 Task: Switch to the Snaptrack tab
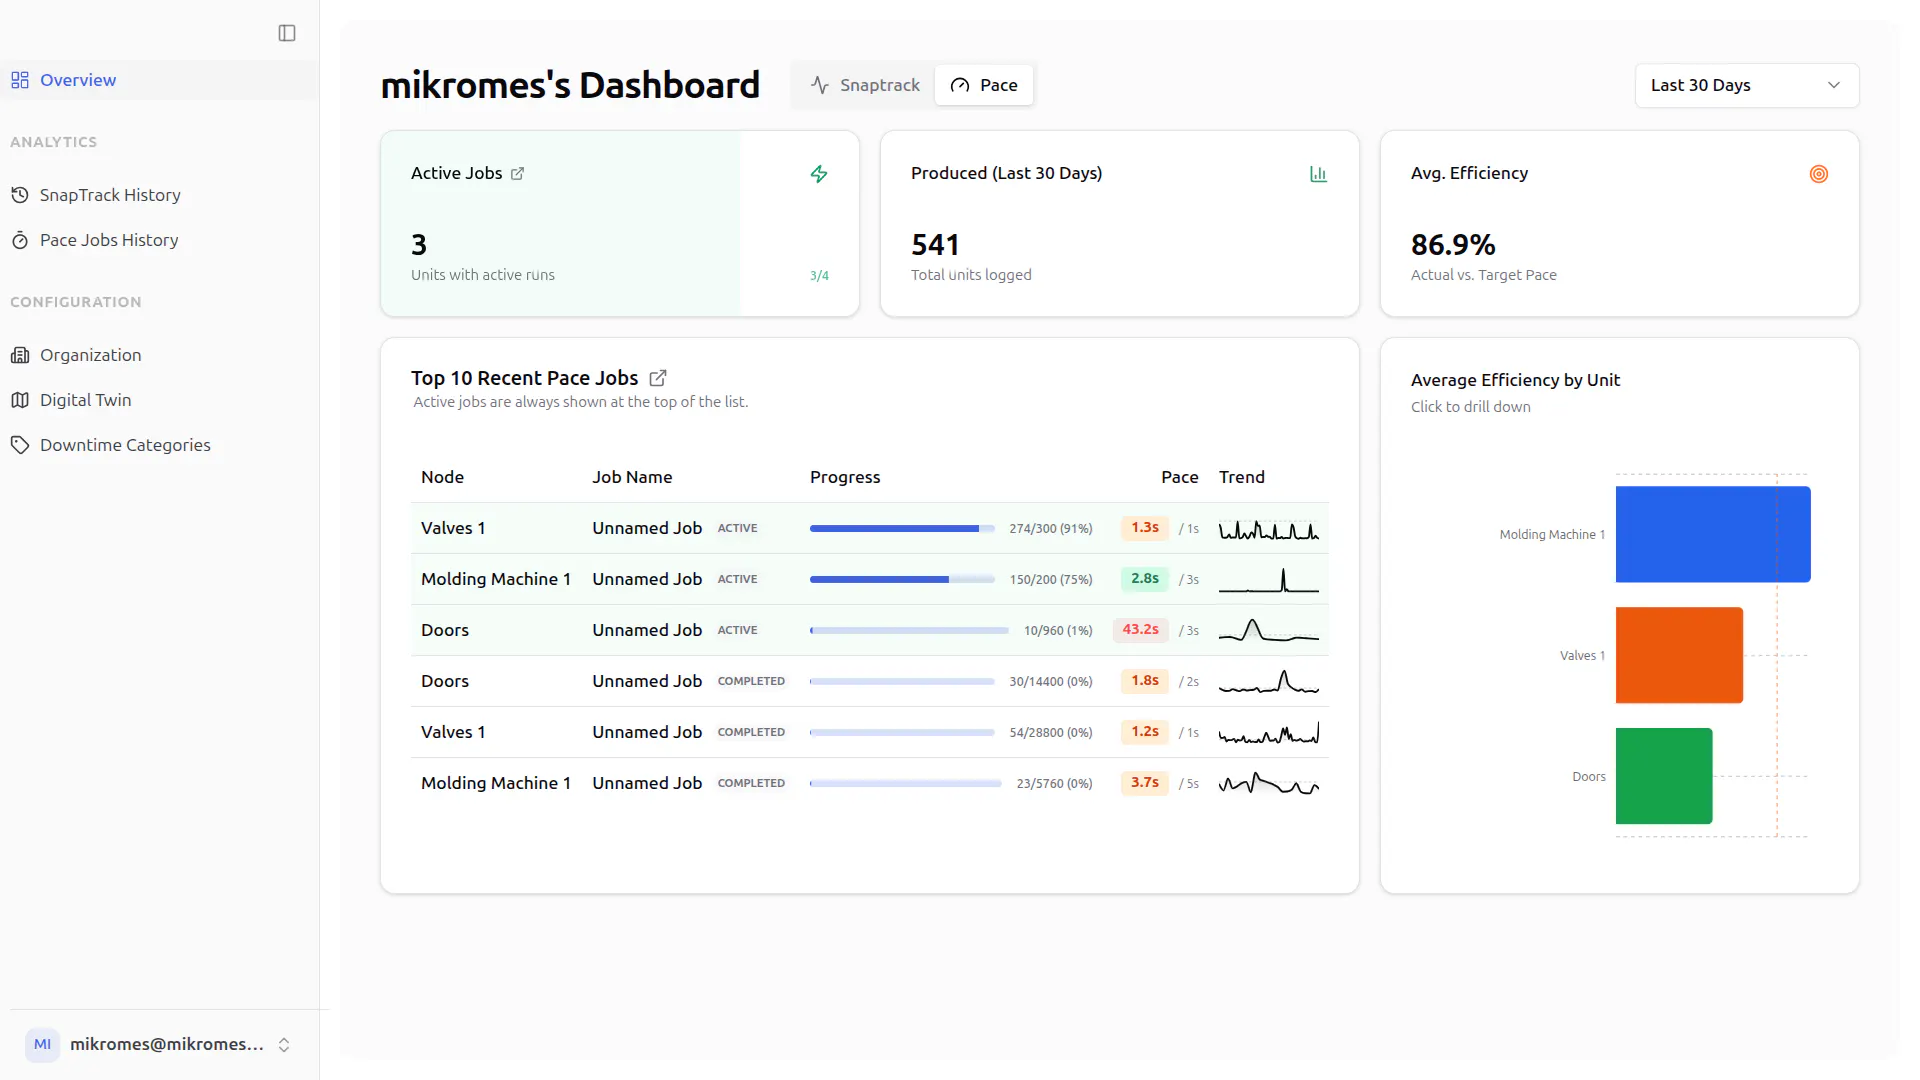pyautogui.click(x=865, y=85)
